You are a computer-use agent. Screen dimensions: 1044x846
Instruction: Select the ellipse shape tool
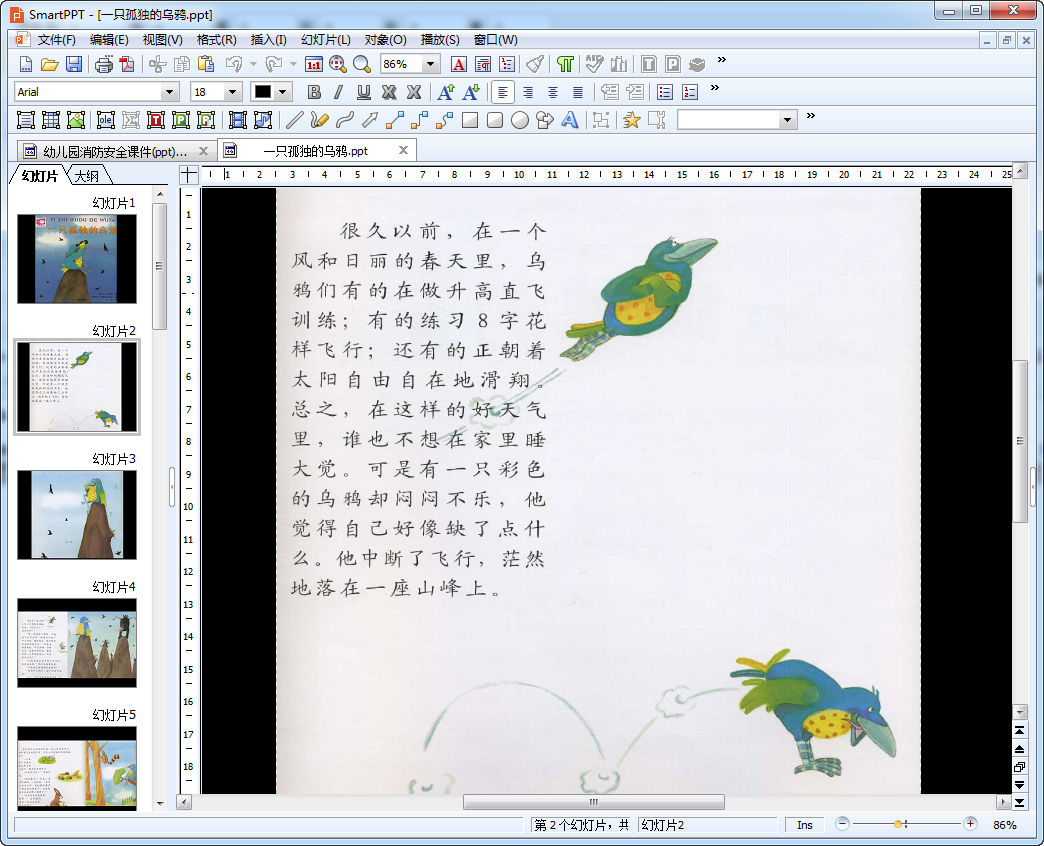tap(520, 120)
